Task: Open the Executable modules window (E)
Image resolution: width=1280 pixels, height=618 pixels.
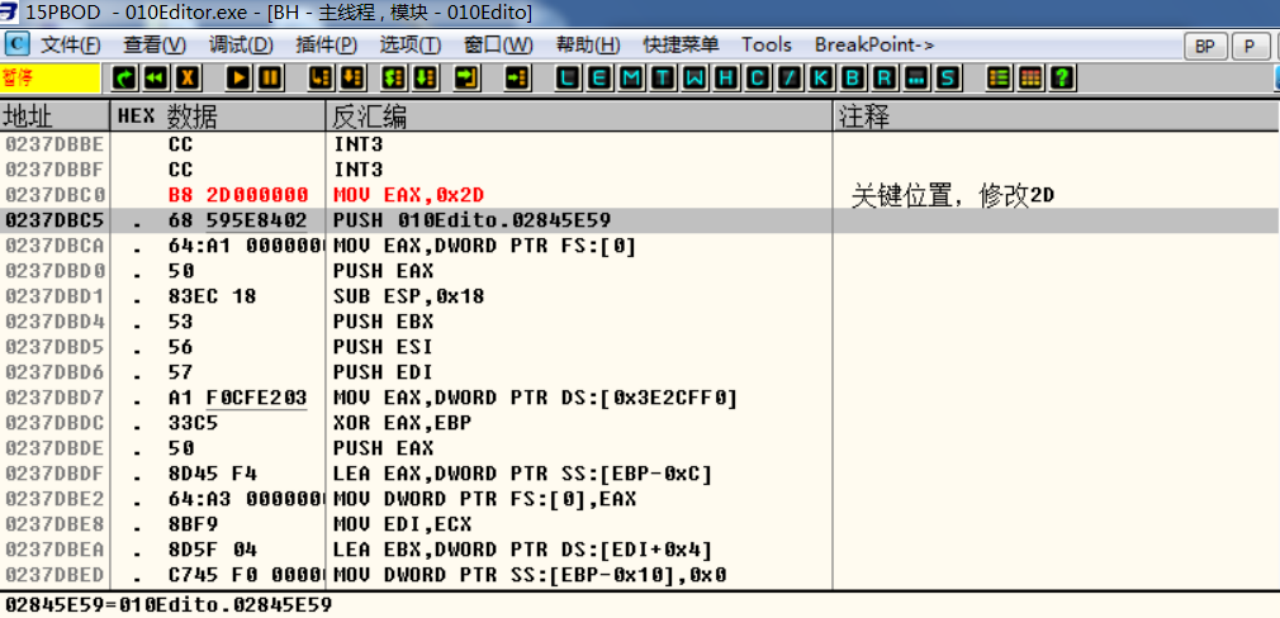Action: coord(599,78)
